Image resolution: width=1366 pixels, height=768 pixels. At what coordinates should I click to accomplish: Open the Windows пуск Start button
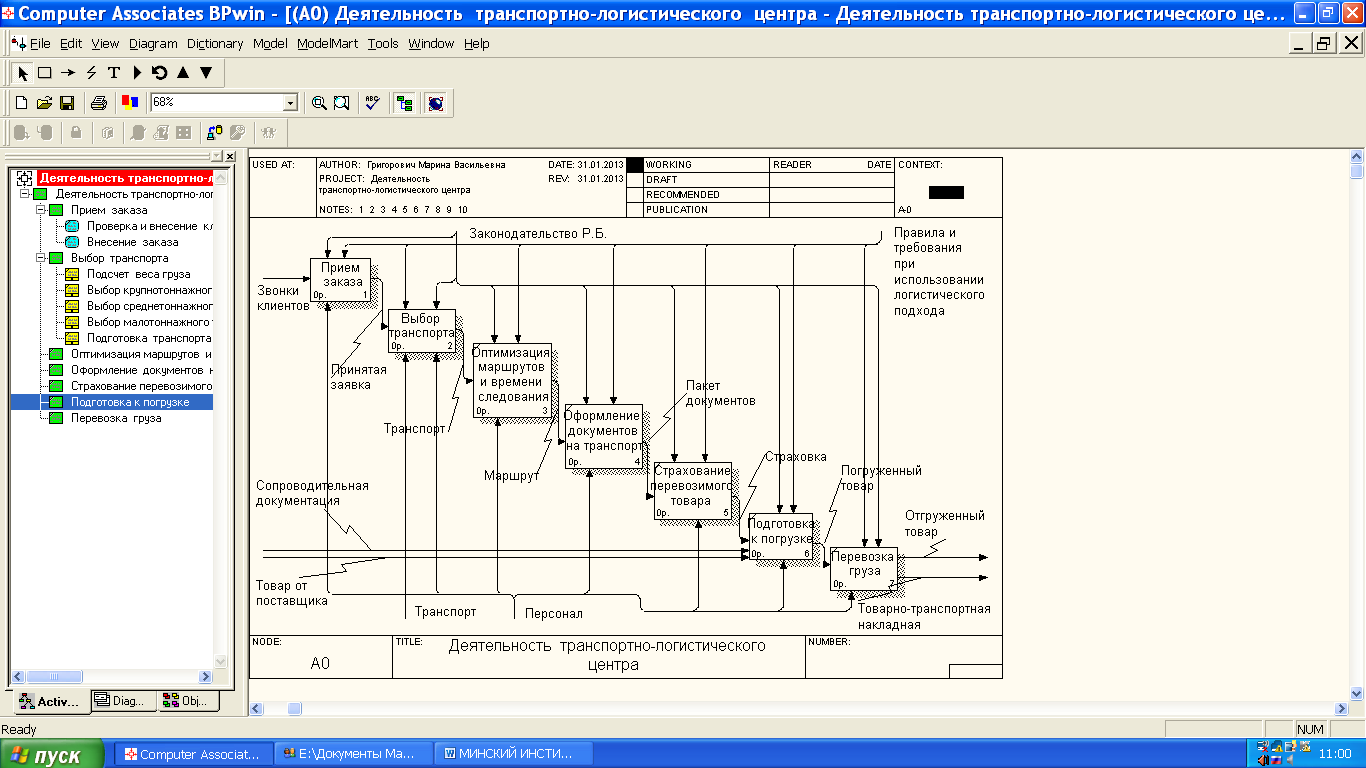[x=53, y=755]
